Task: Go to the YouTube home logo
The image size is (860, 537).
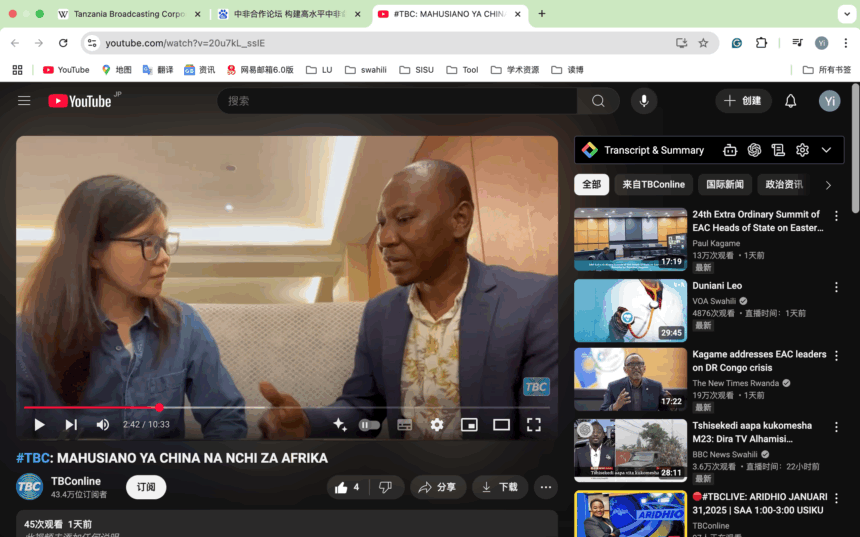Action: click(80, 101)
